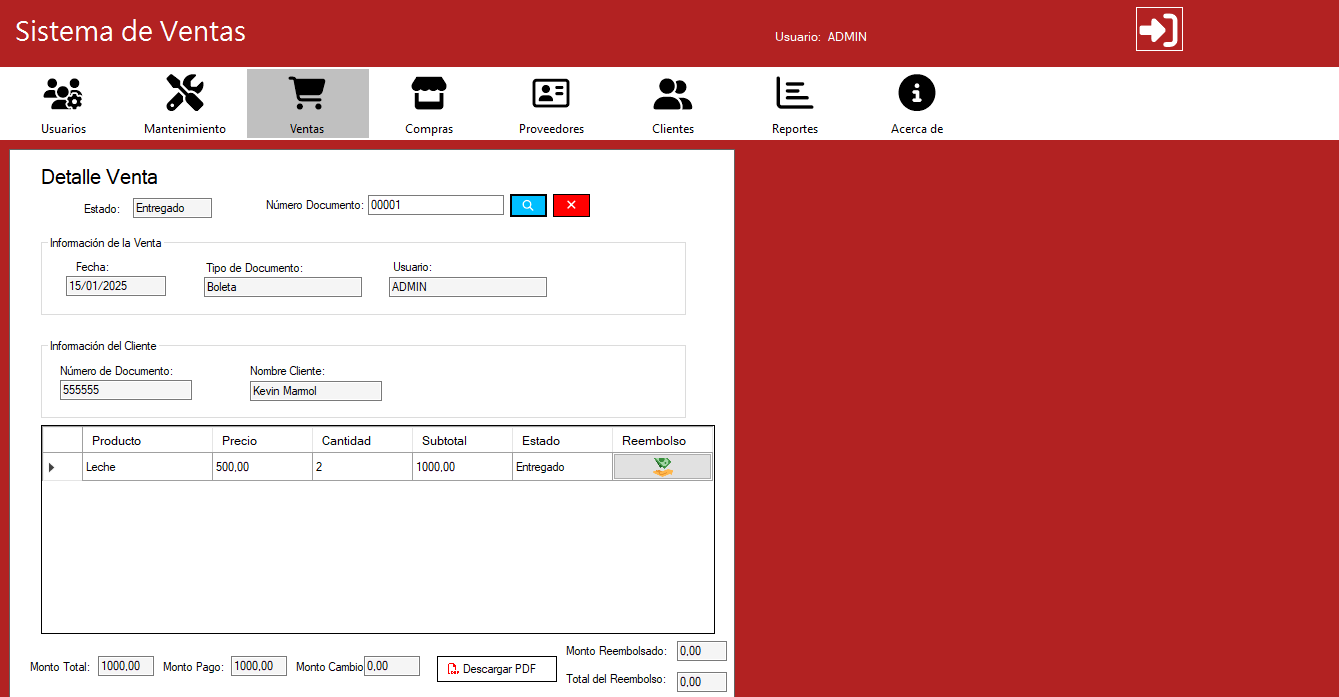The height and width of the screenshot is (697, 1339).
Task: Click the logout icon in header
Action: coord(1159,29)
